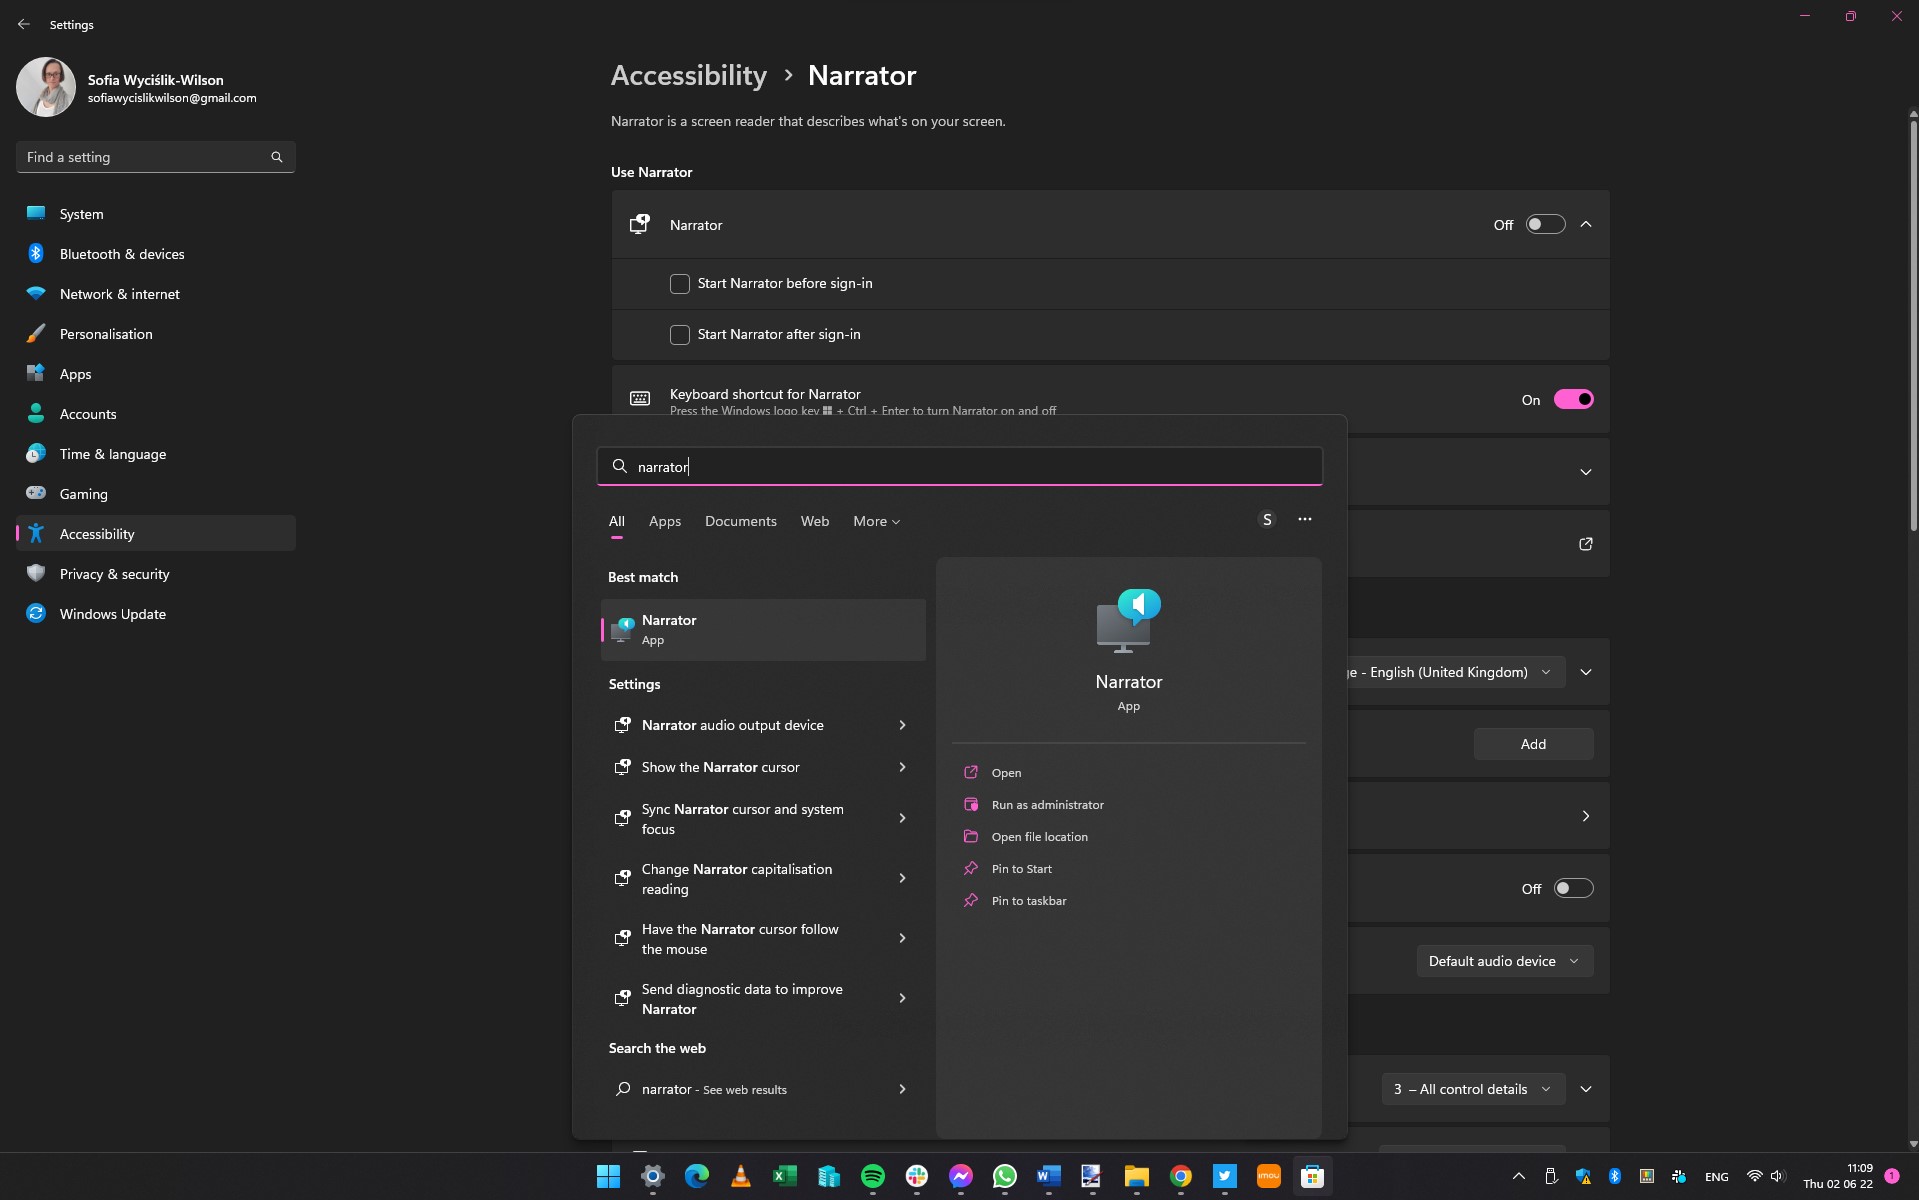This screenshot has height=1200, width=1919.
Task: Switch to the Apps search tab
Action: 664,521
